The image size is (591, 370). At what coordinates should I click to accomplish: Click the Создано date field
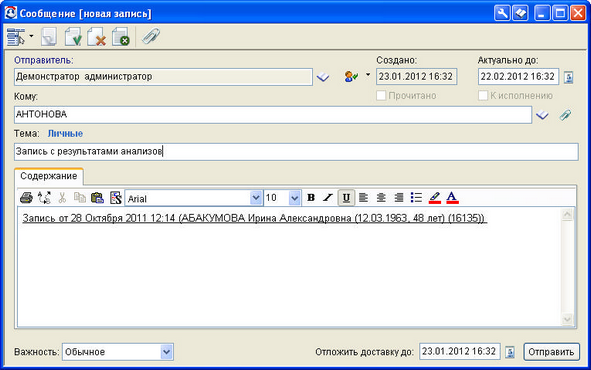point(416,76)
